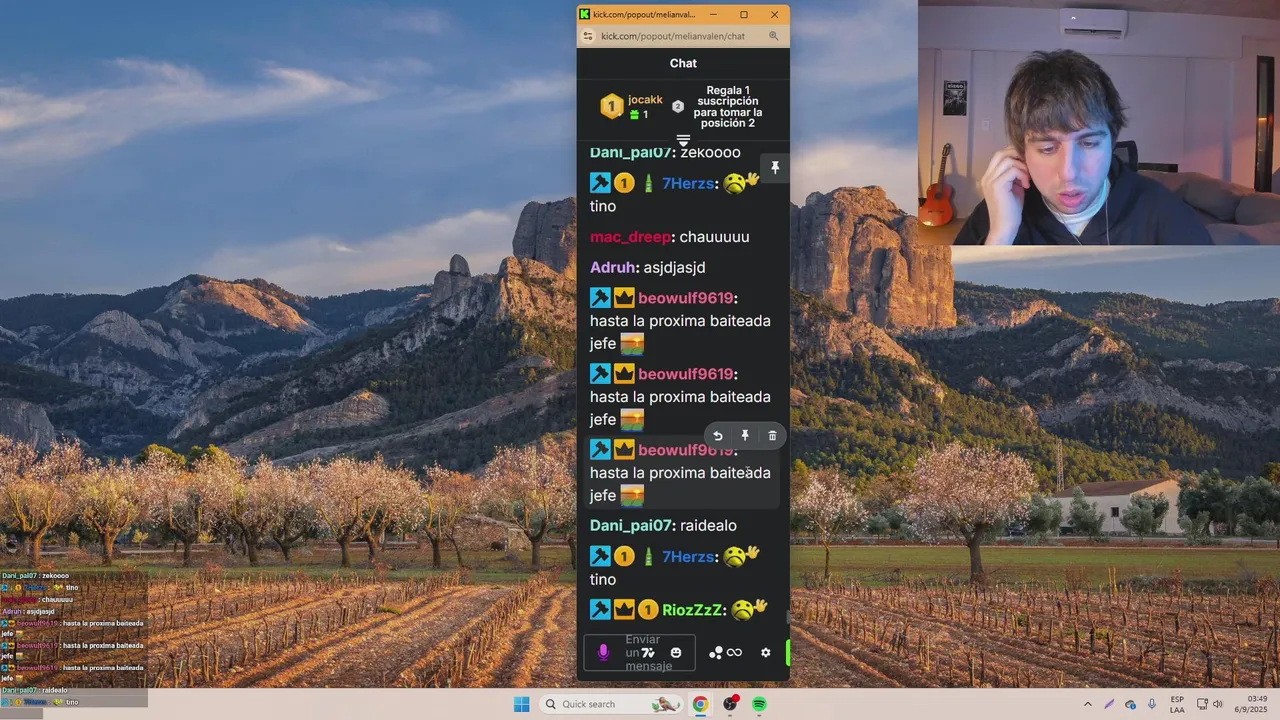Screen dimensions: 1280x720
Task: Collapse the leaderboard with the handle bar
Action: pos(683,140)
